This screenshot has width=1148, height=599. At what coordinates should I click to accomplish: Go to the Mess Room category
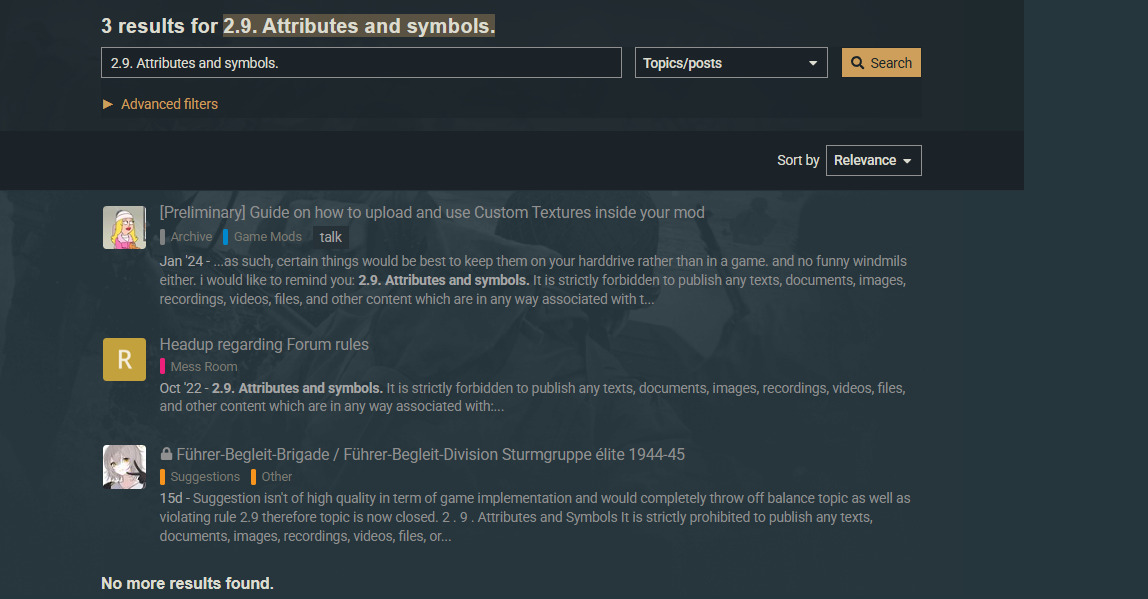coord(203,367)
